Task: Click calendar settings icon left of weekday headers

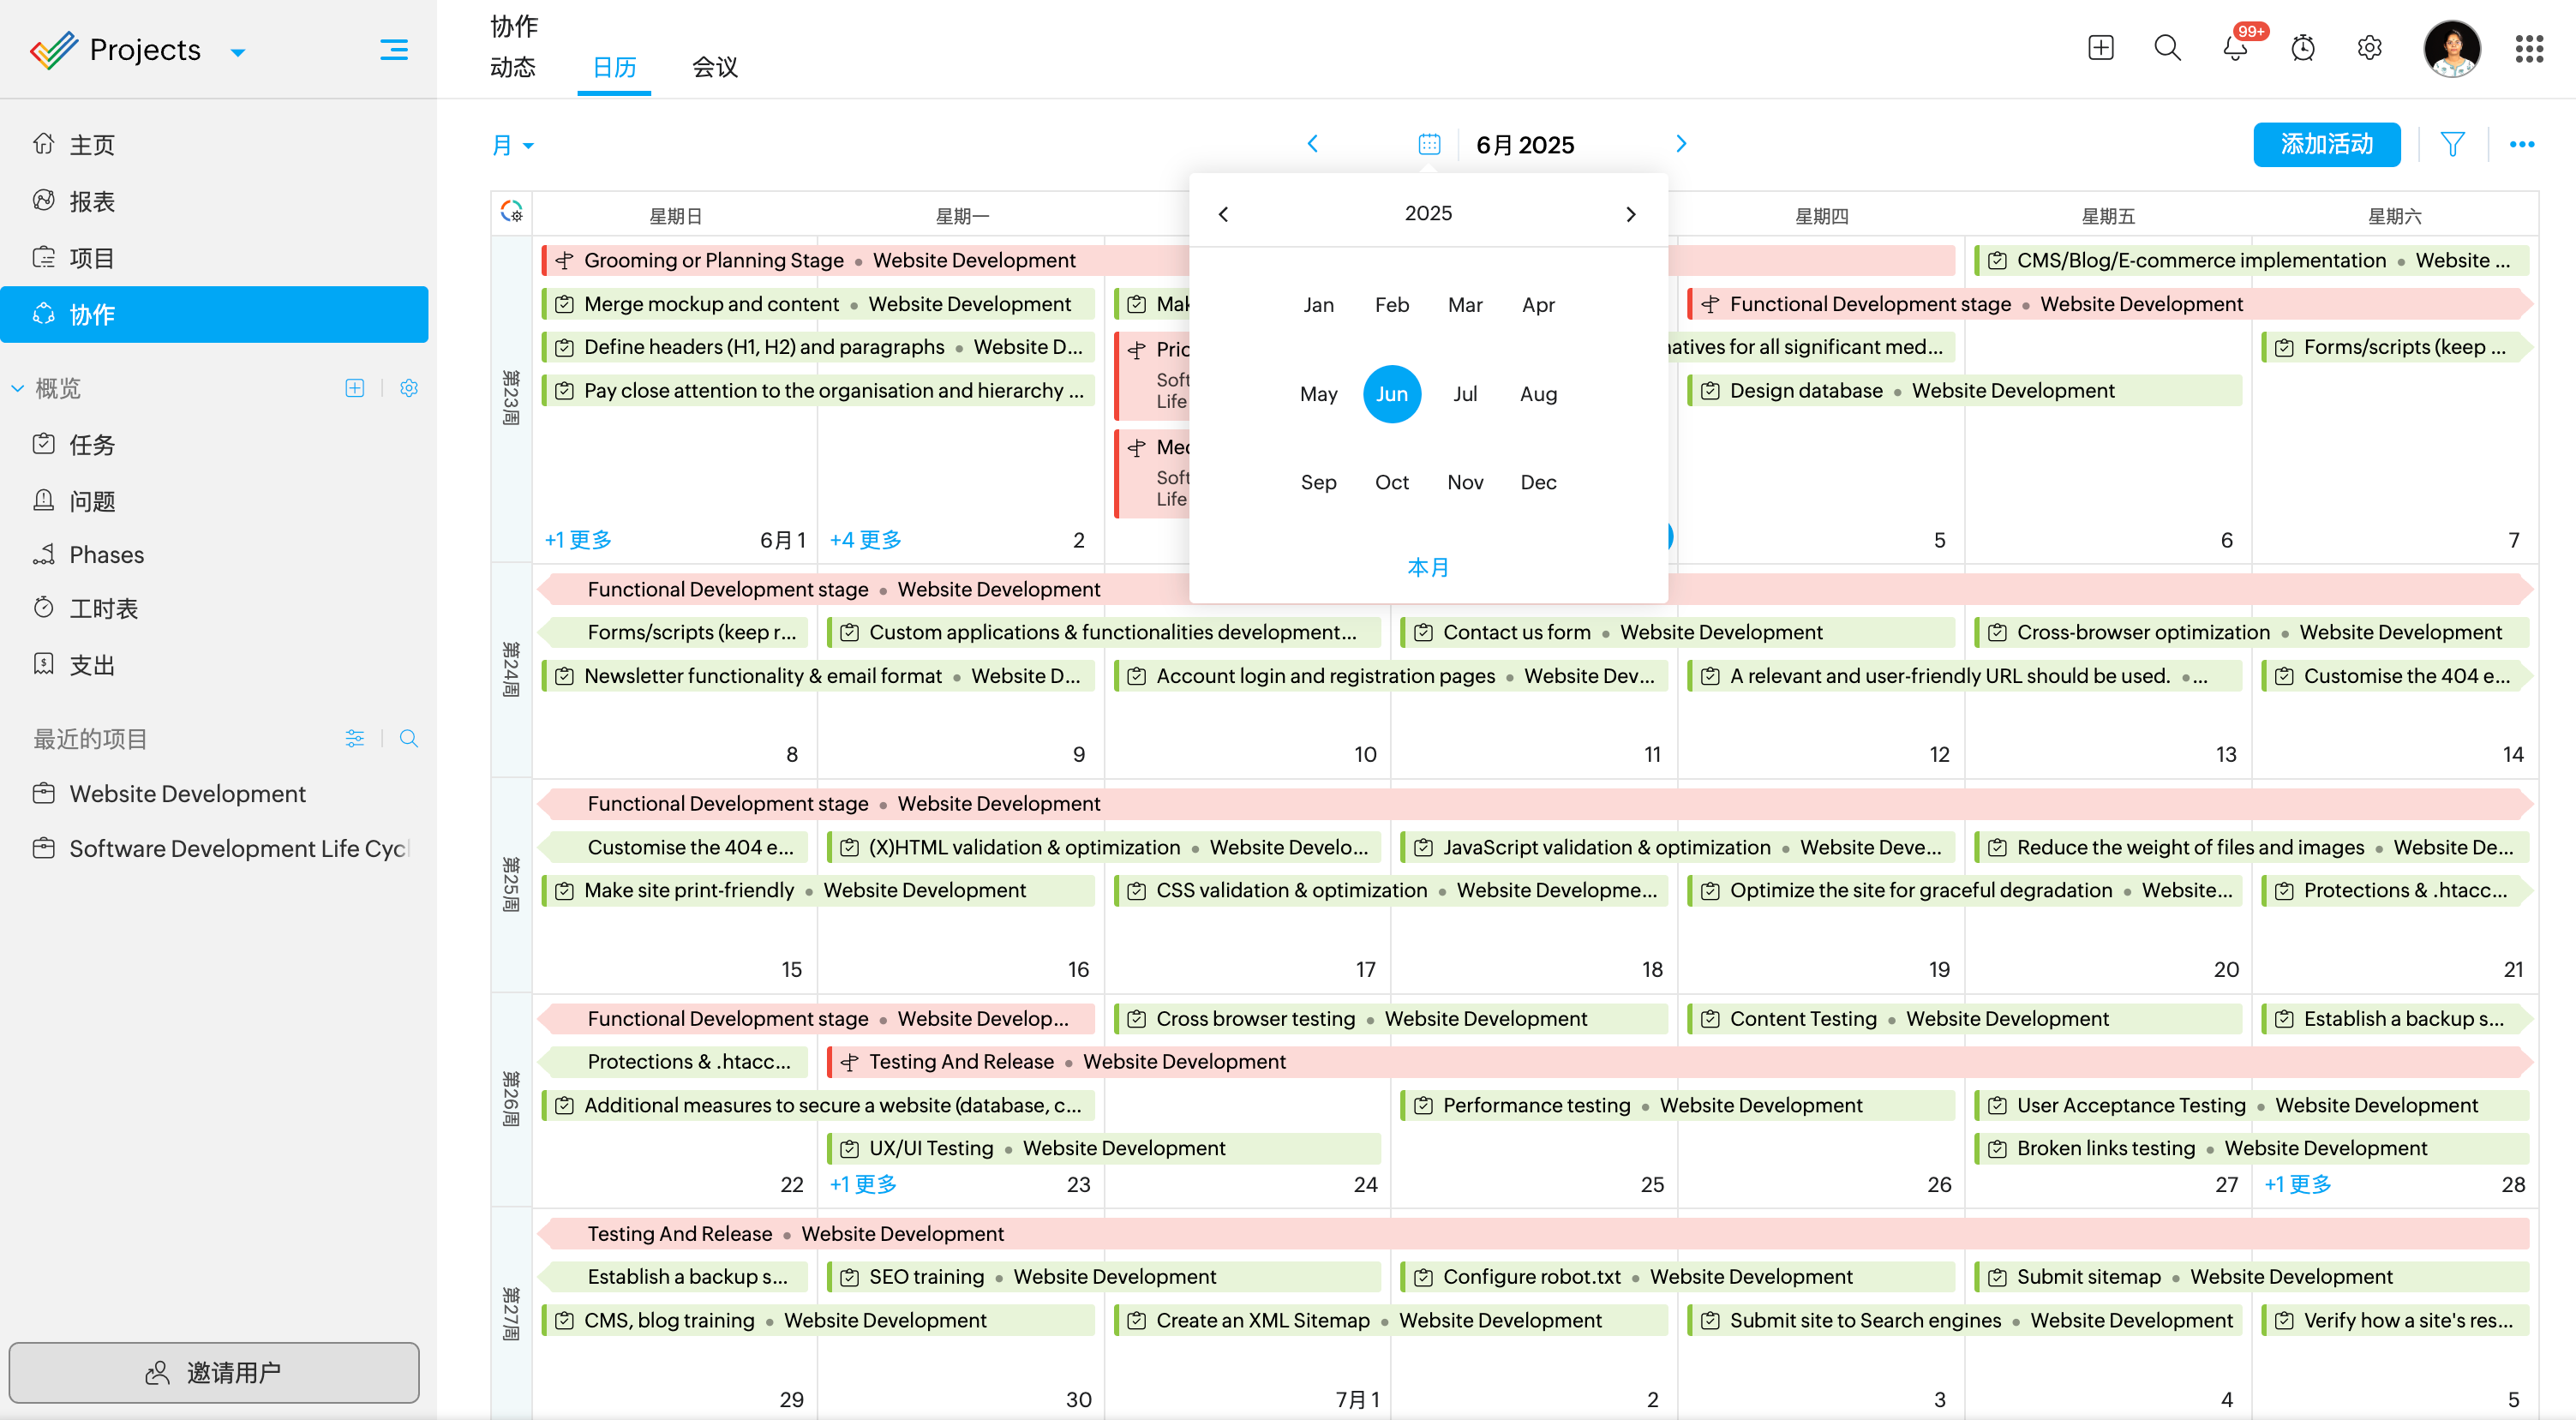Action: click(511, 212)
